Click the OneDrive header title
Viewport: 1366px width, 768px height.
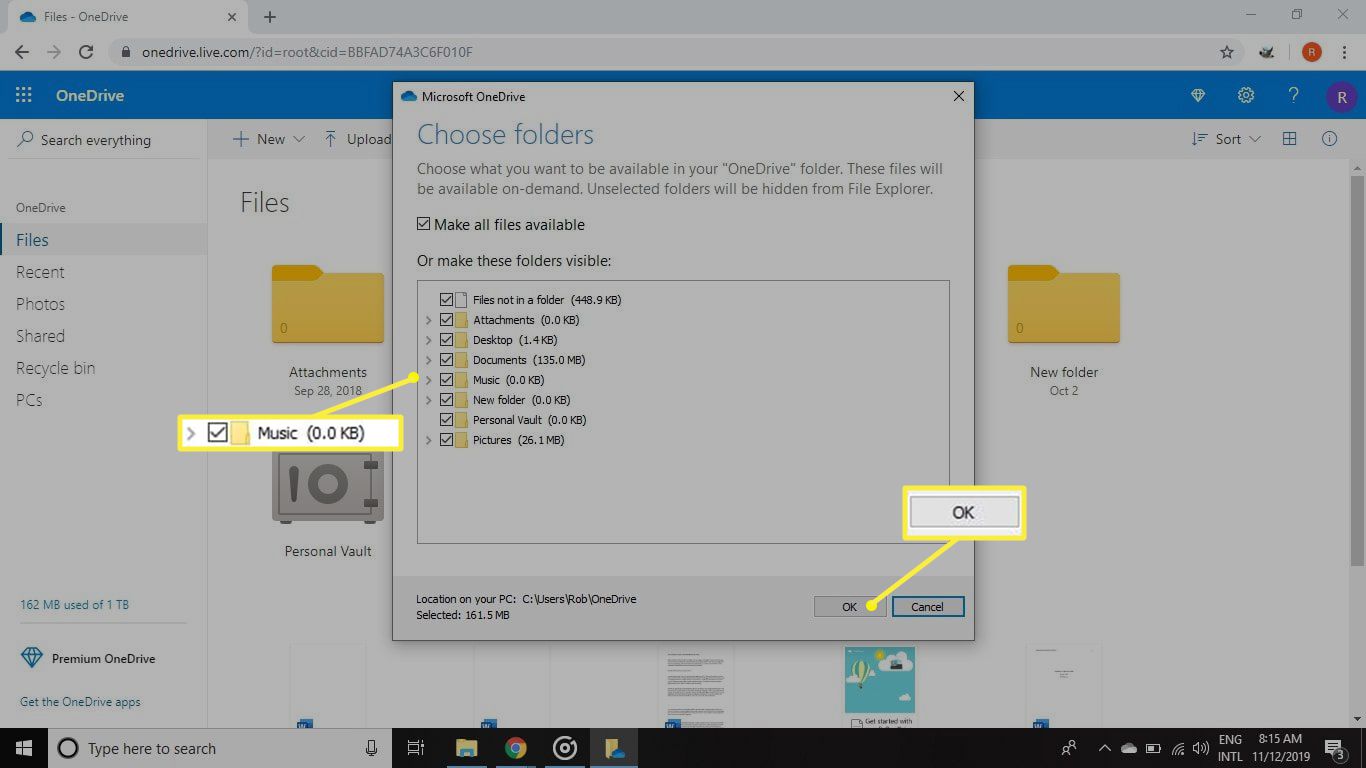tap(90, 96)
